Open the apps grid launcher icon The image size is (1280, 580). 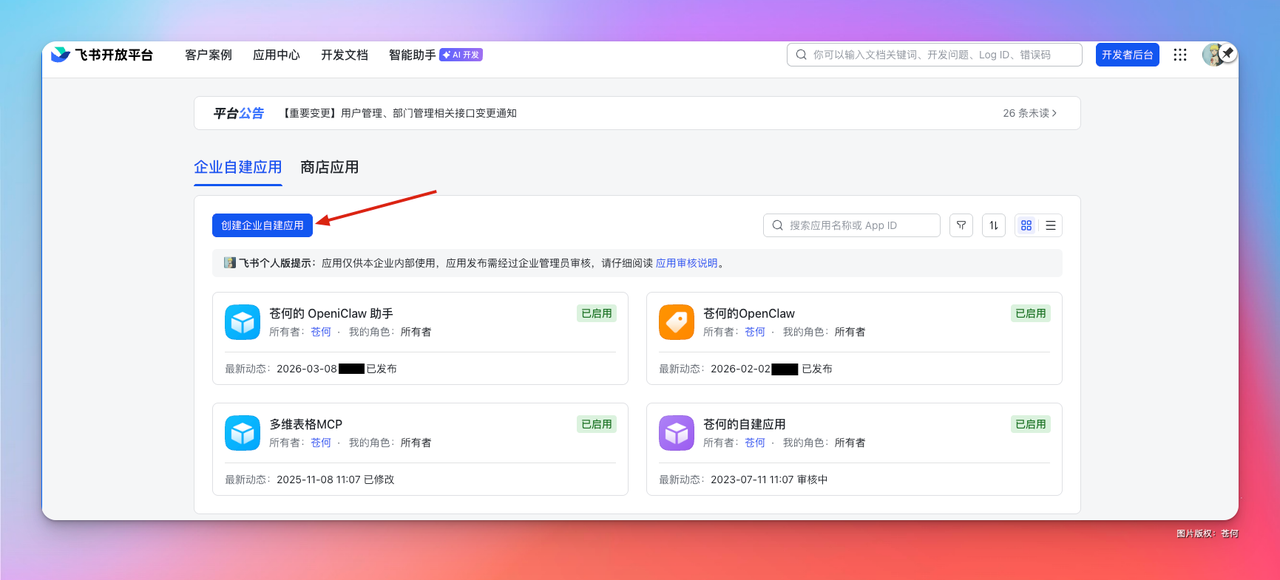[1180, 55]
